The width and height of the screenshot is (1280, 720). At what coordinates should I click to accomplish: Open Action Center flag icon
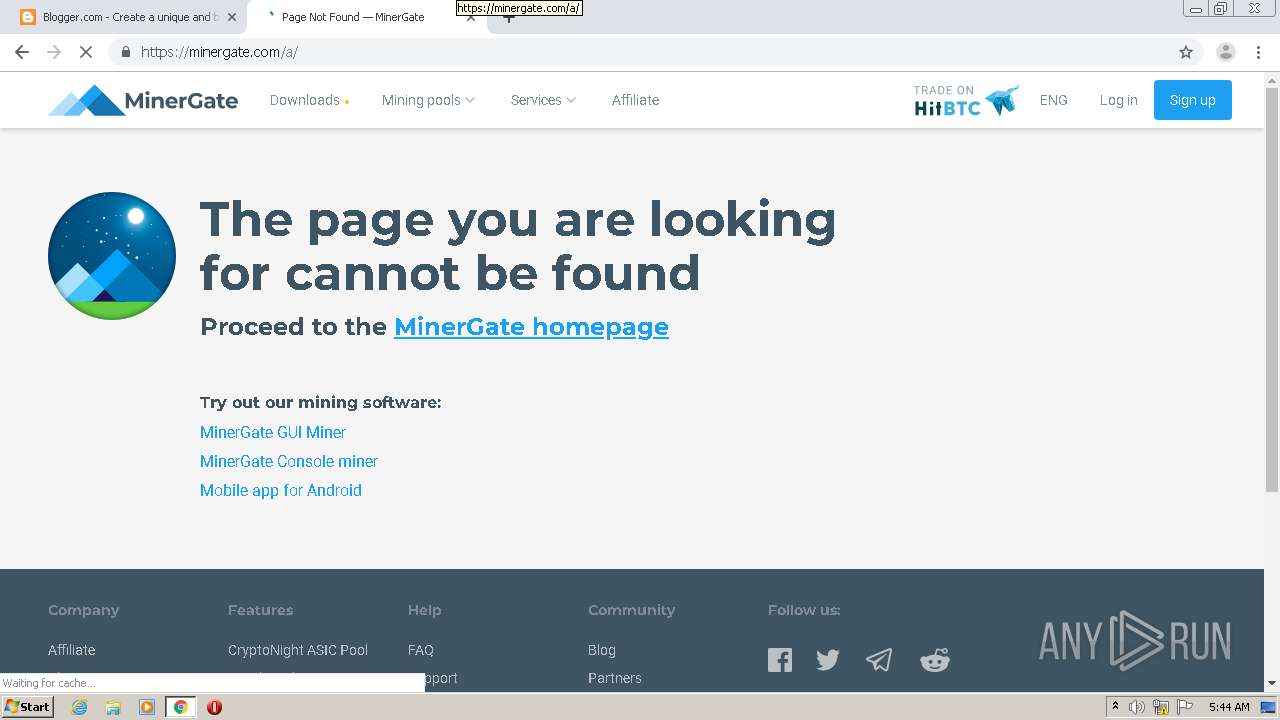click(x=1185, y=707)
